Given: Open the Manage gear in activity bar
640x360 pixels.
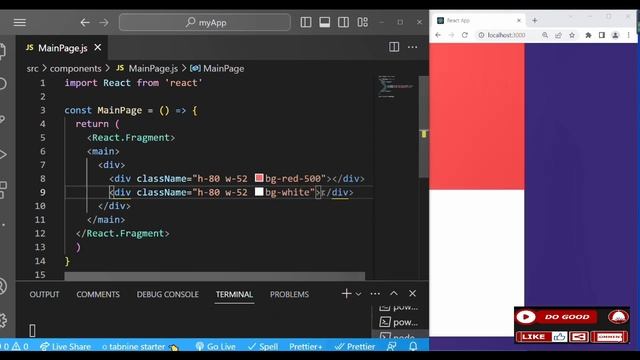Looking at the screenshot, I should point(3,320).
